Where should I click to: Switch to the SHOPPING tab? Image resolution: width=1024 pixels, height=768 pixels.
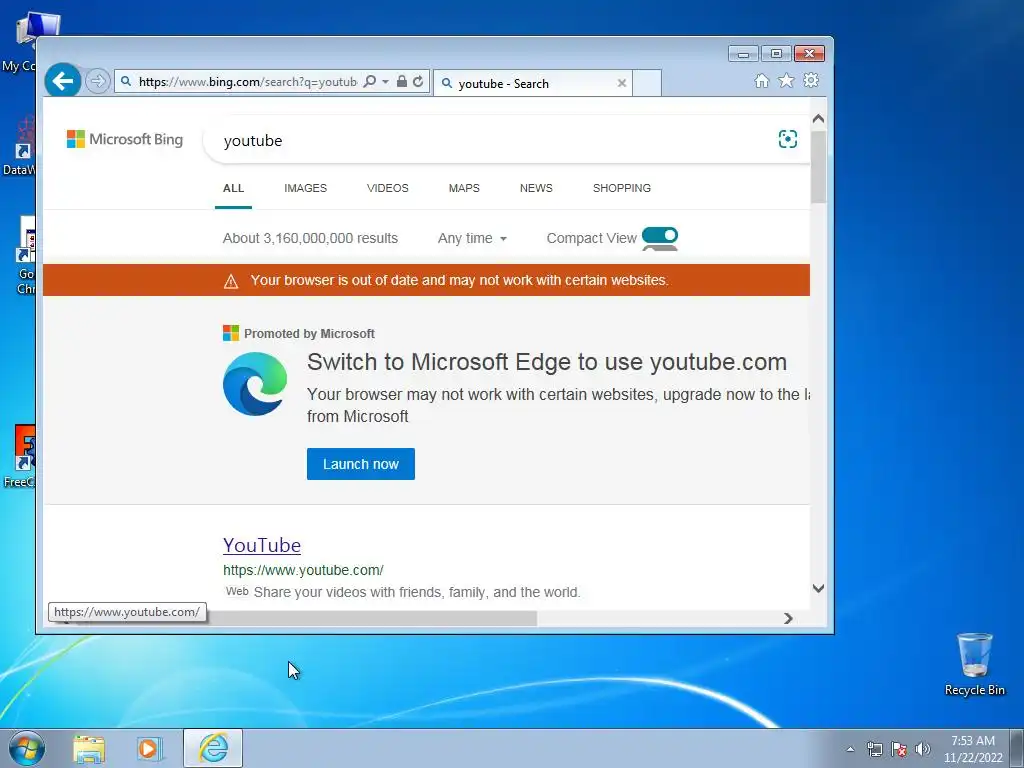pos(621,188)
